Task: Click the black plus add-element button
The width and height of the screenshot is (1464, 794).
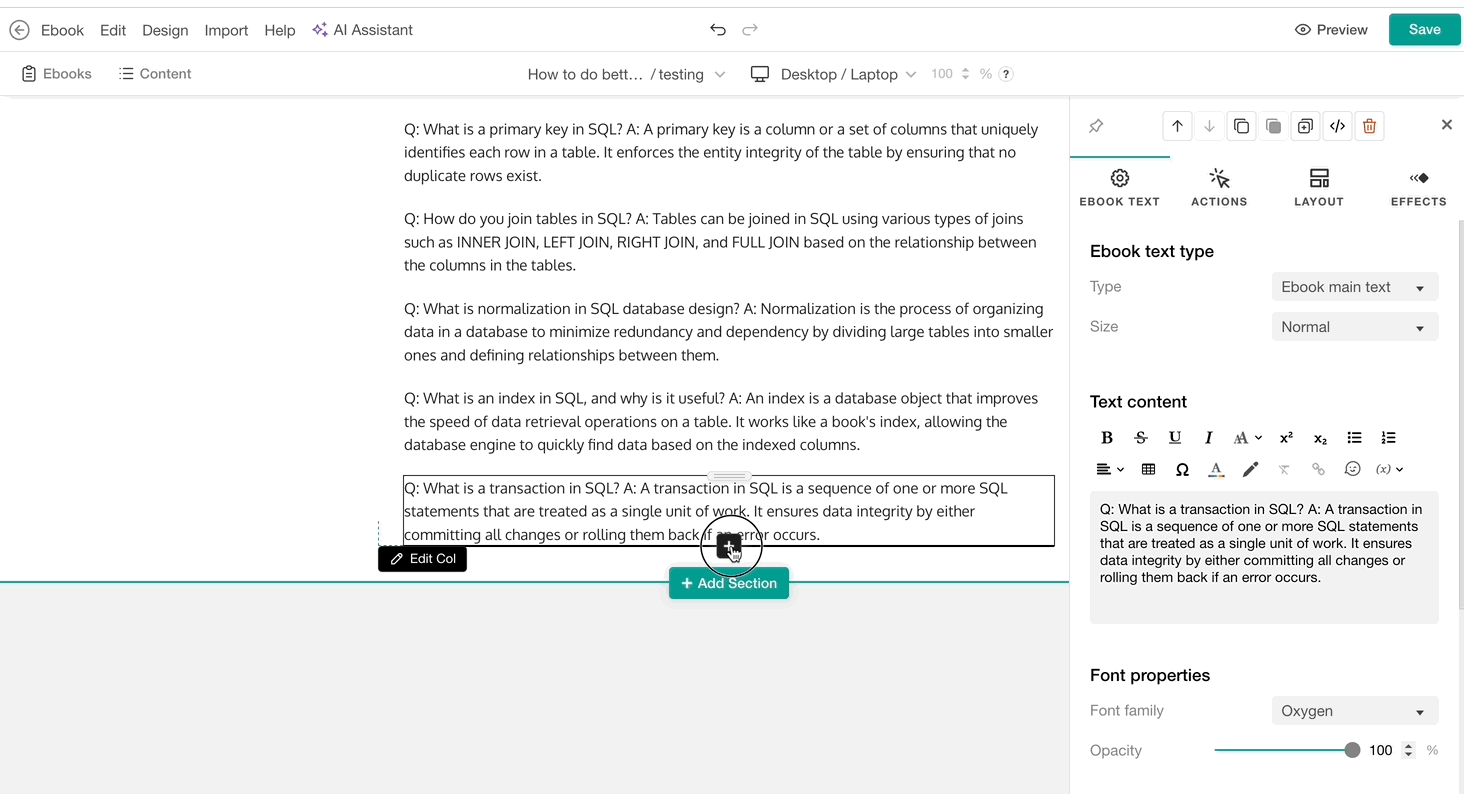Action: [729, 547]
